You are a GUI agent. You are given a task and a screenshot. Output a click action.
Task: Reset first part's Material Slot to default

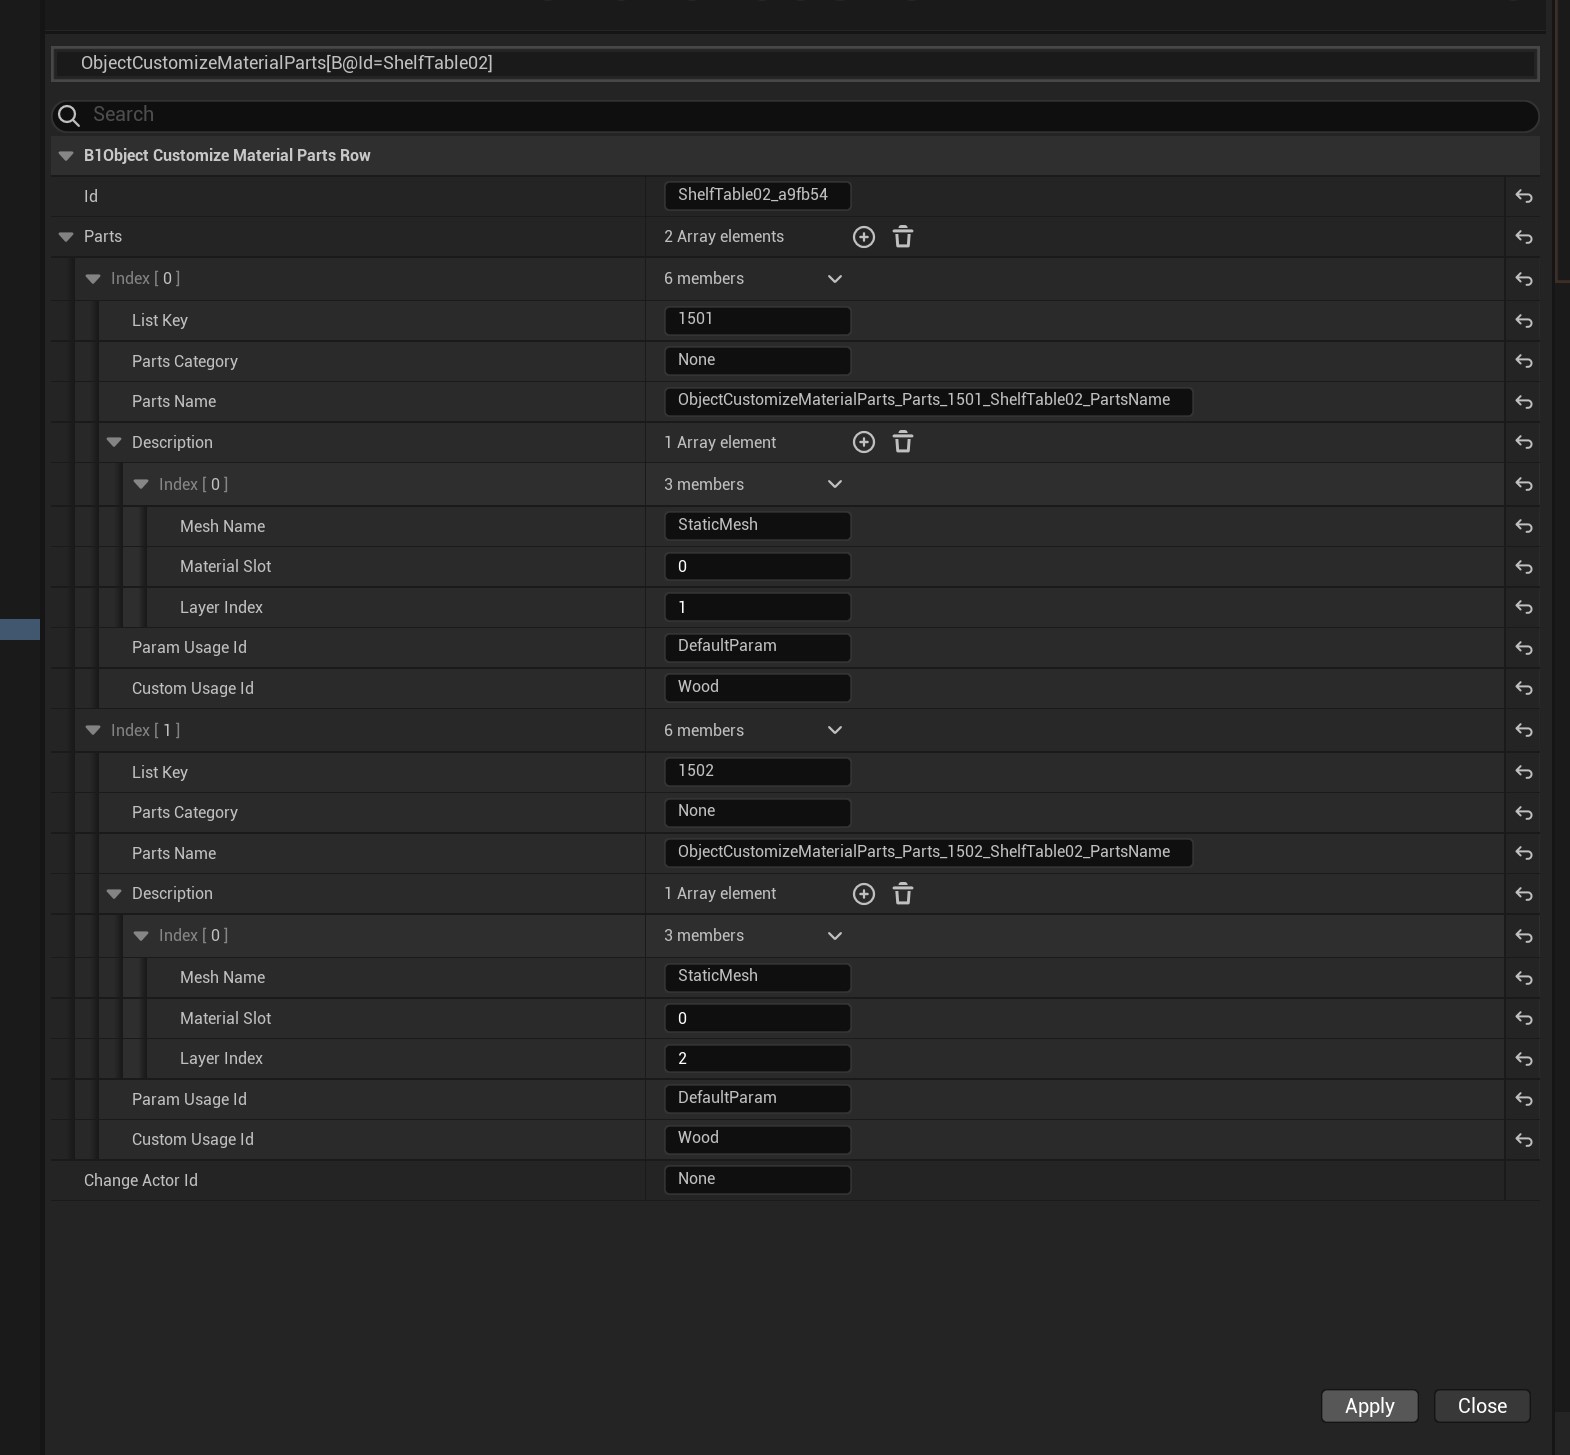[x=1524, y=567]
